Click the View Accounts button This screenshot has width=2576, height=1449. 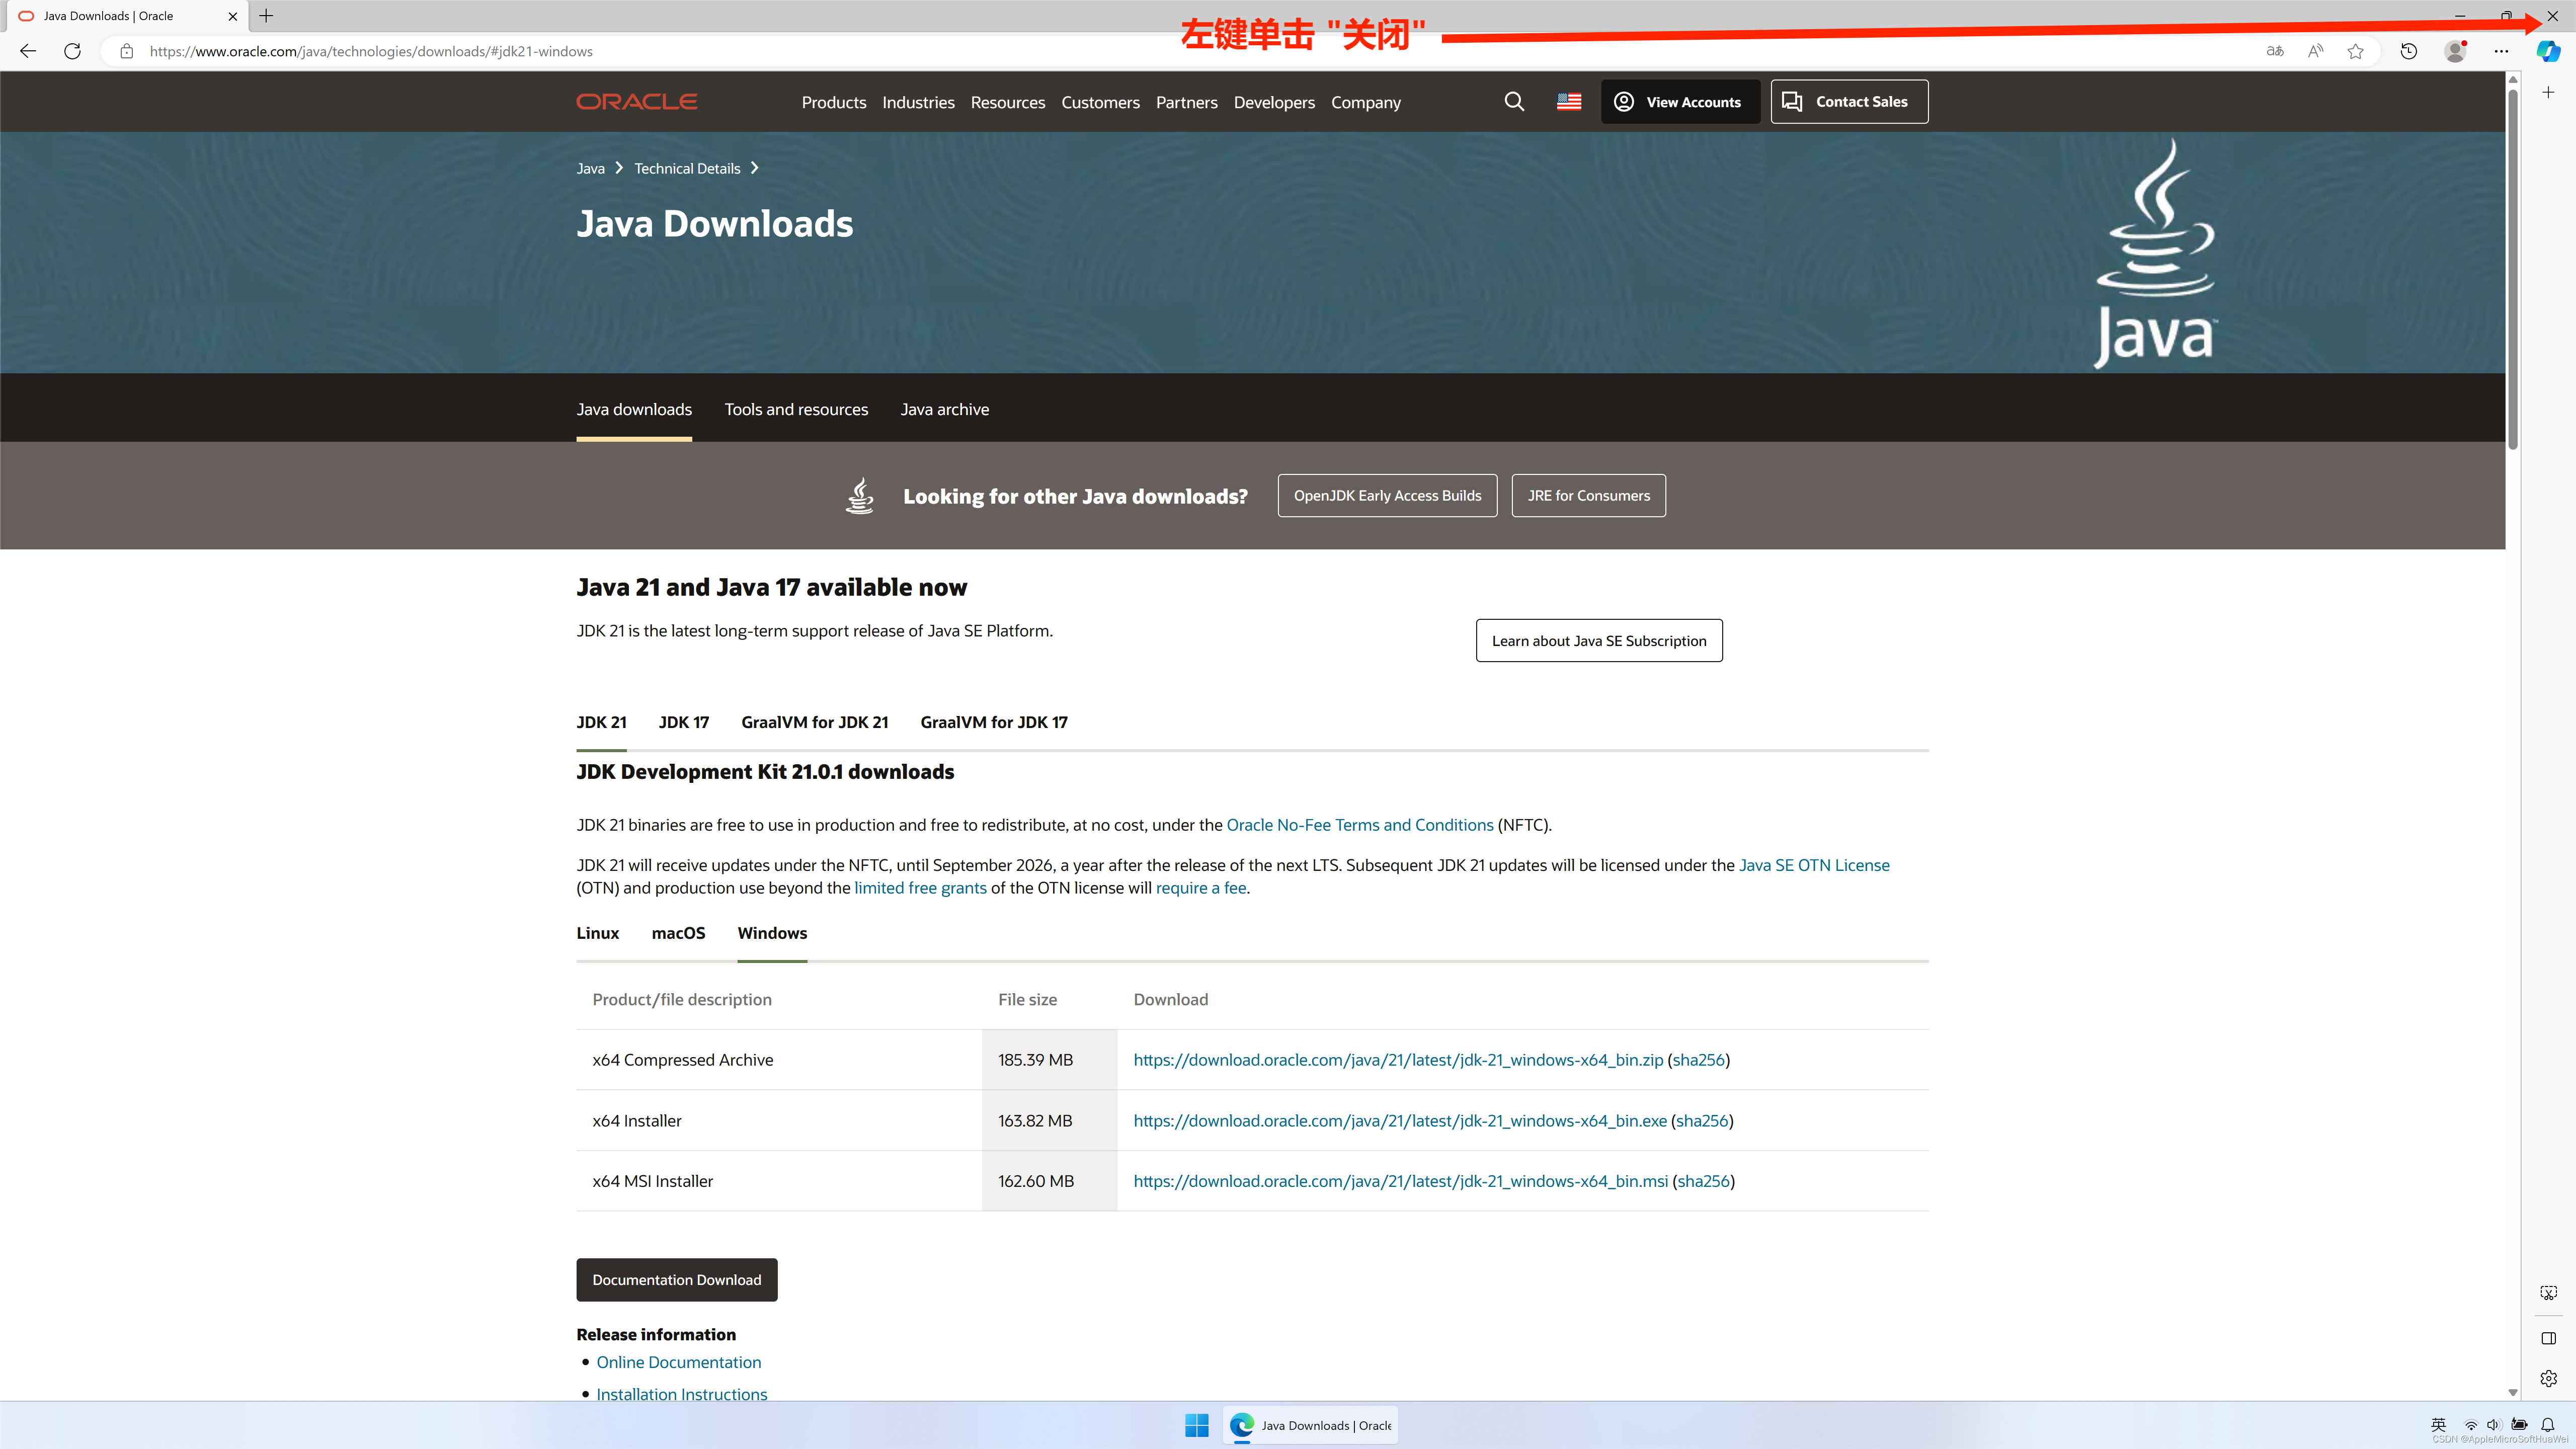(1680, 102)
